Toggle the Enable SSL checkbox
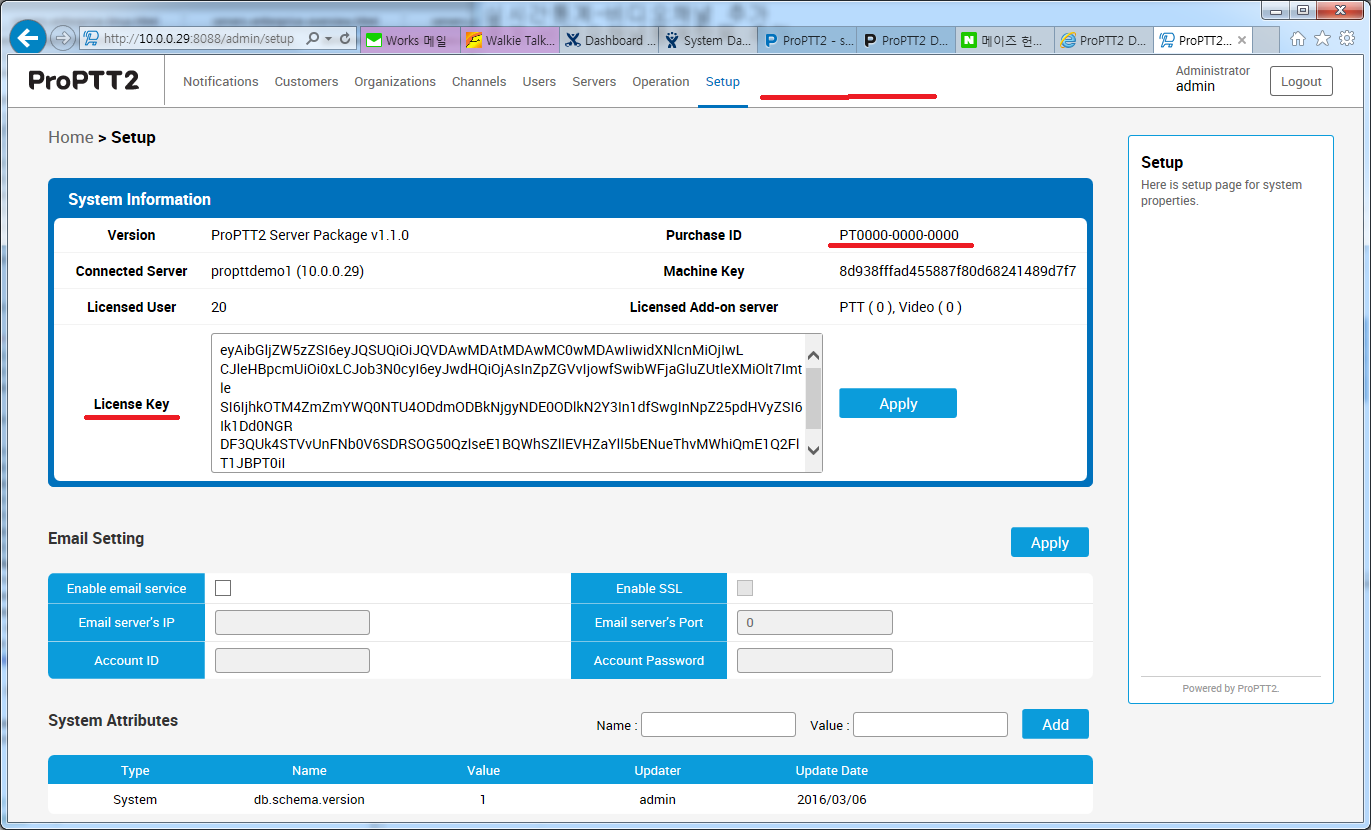This screenshot has height=830, width=1371. 745,588
